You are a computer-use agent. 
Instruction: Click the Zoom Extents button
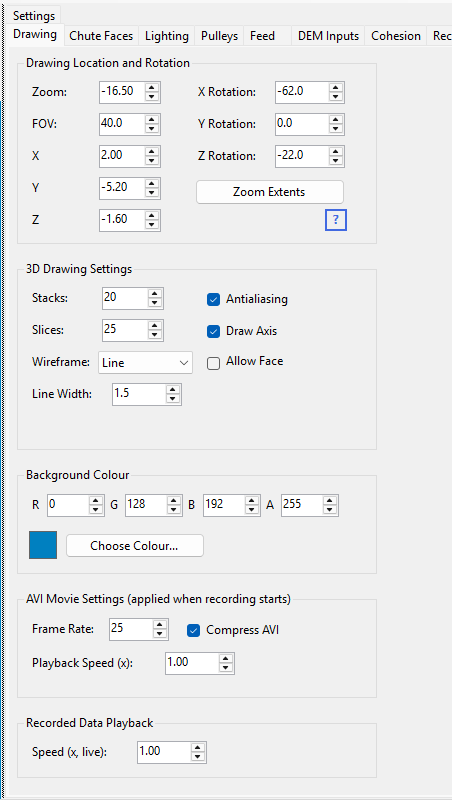(270, 192)
